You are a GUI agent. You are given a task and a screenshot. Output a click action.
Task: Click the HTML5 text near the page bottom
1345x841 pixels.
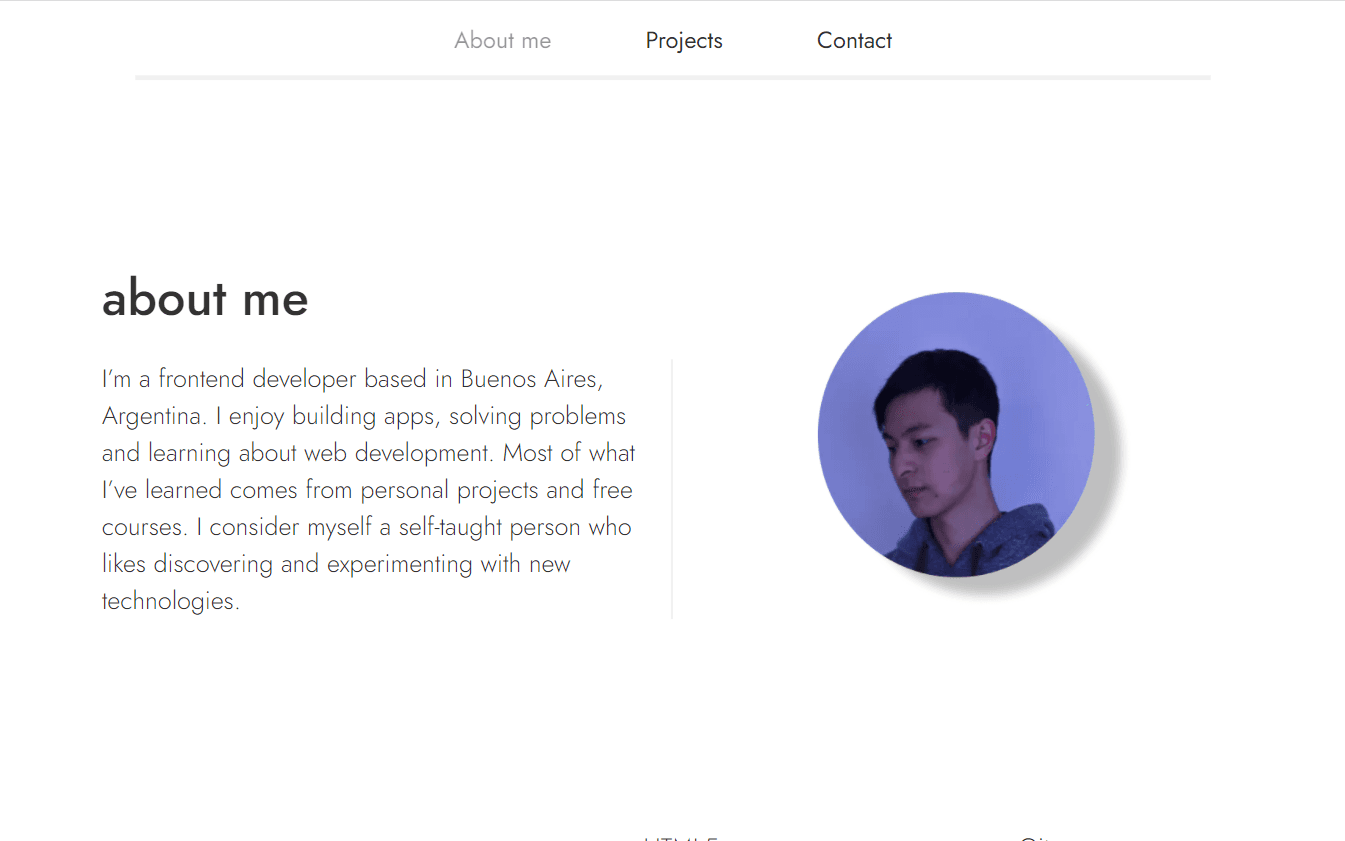[x=683, y=838]
